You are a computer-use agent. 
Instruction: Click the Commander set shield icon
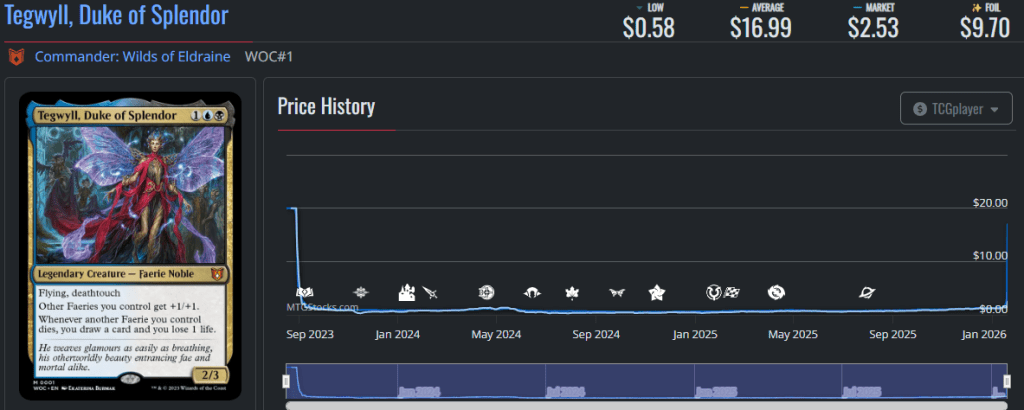click(x=16, y=56)
